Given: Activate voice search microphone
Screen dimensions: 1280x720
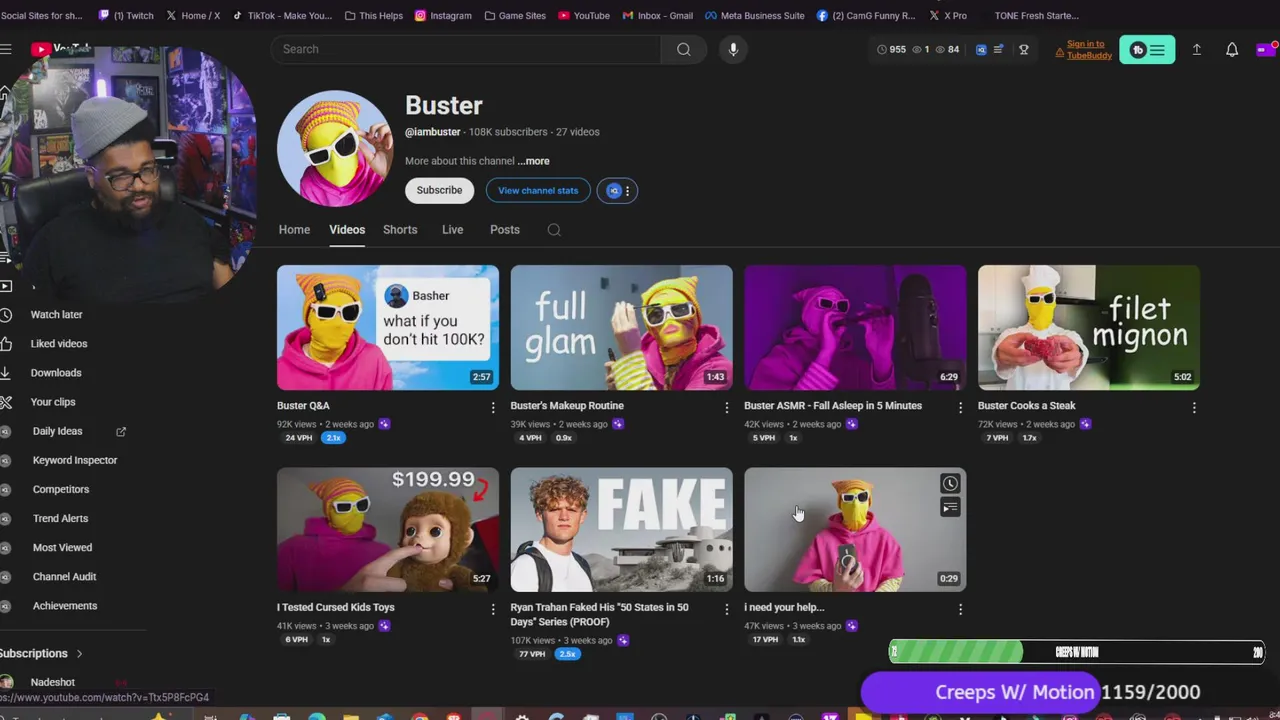Looking at the screenshot, I should click(x=733, y=49).
